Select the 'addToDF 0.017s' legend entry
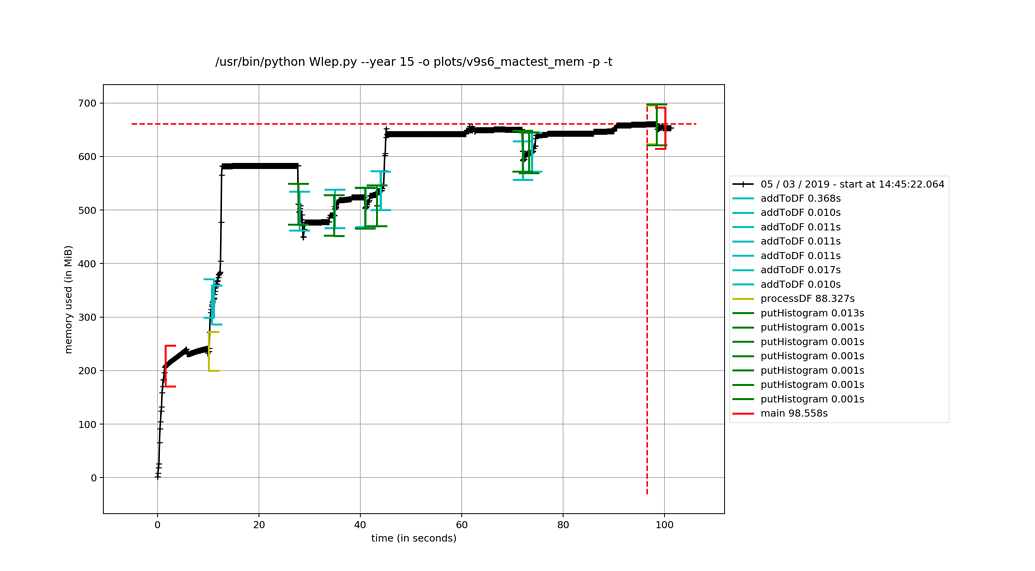 click(800, 270)
